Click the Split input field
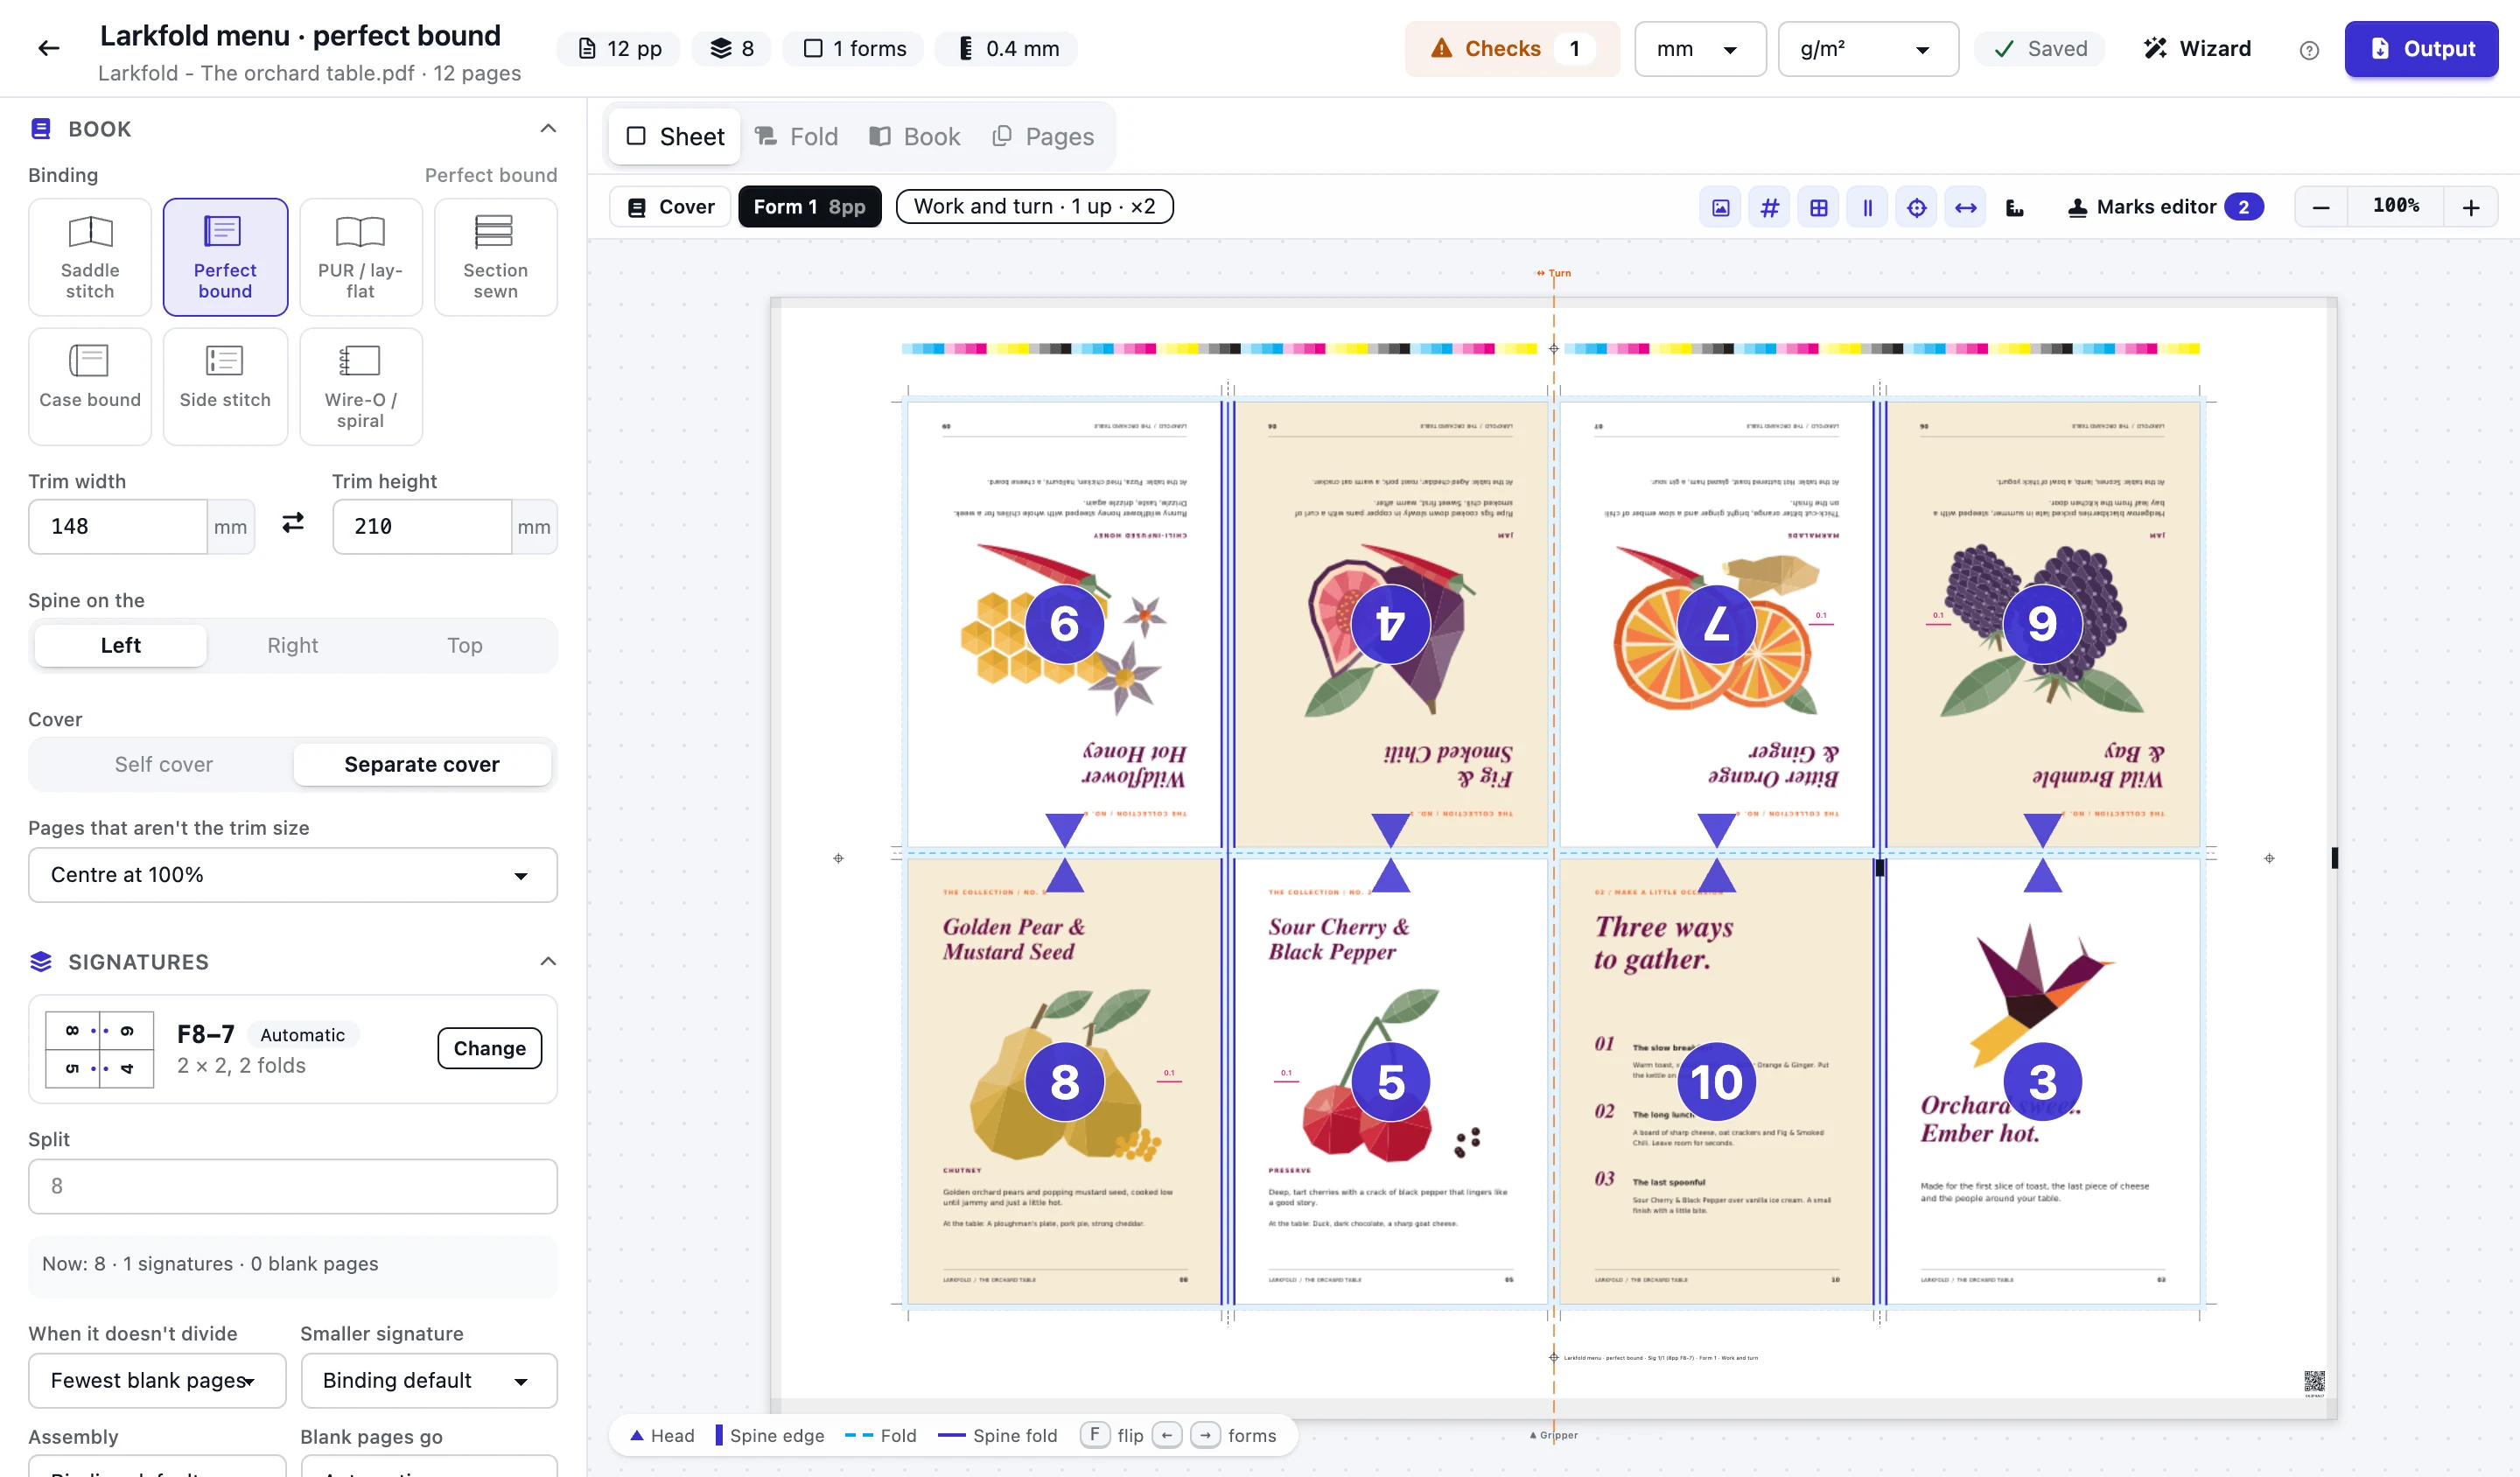This screenshot has height=1477, width=2520. (293, 1186)
